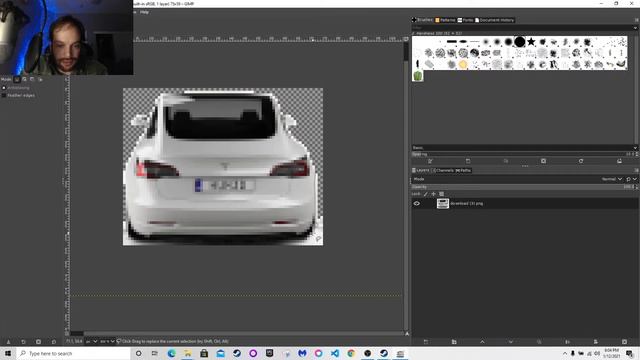The width and height of the screenshot is (640, 360).
Task: Click Reset tool options icon
Action: pyautogui.click(x=54, y=342)
